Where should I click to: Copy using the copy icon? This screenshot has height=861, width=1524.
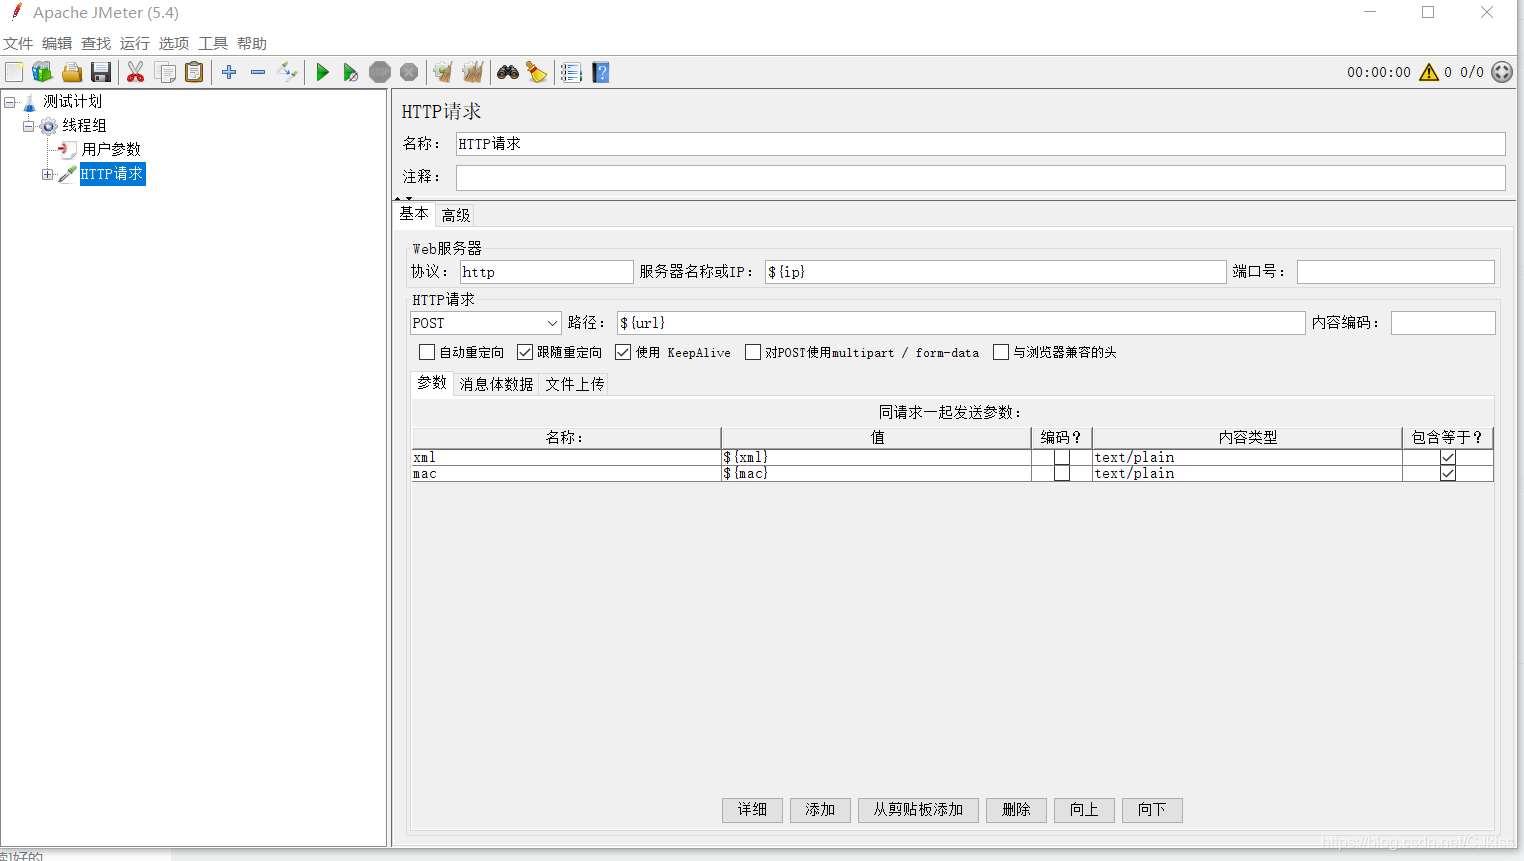165,72
